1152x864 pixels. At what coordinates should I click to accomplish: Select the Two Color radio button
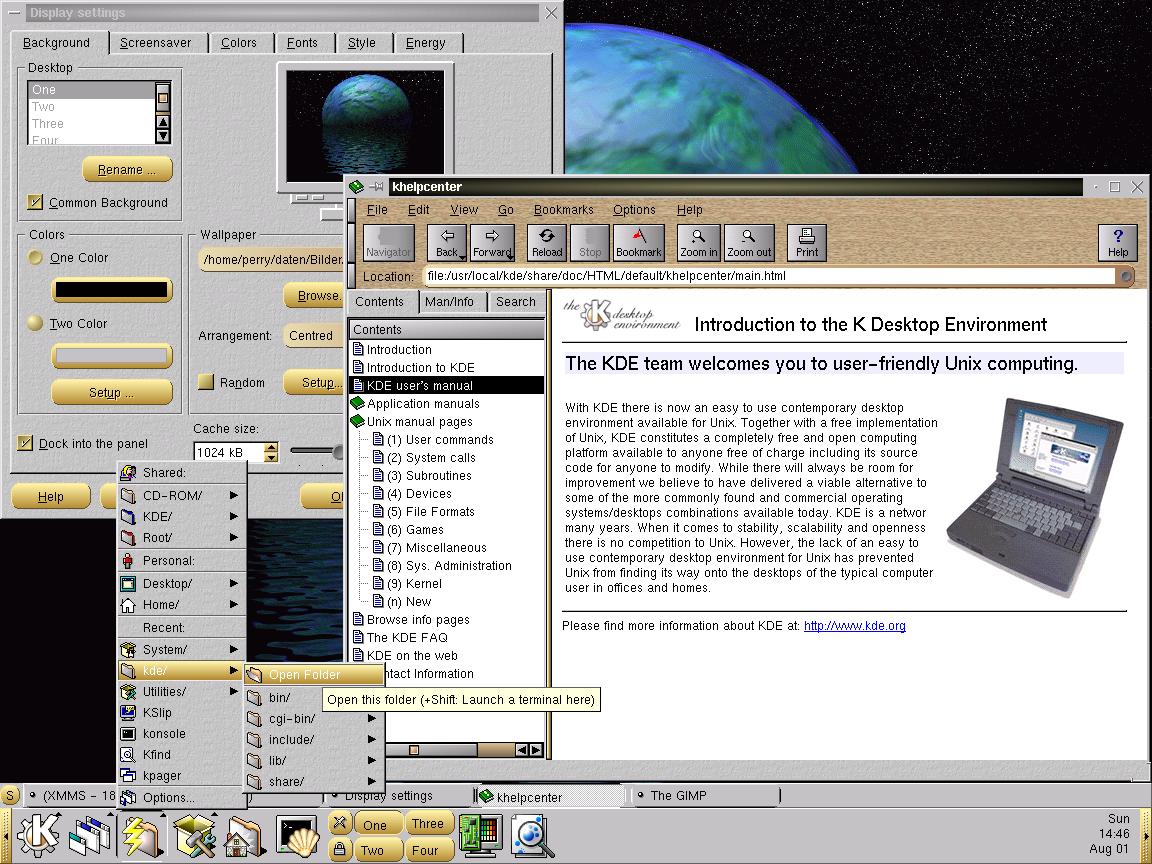35,323
